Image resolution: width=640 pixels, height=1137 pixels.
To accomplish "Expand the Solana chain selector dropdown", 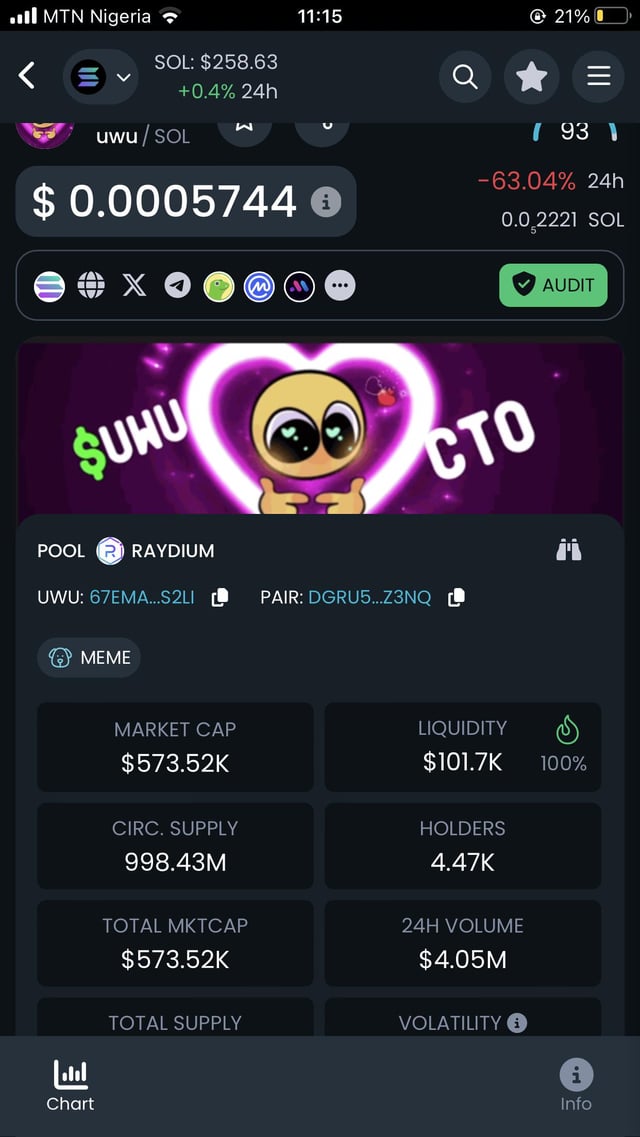I will click(101, 77).
